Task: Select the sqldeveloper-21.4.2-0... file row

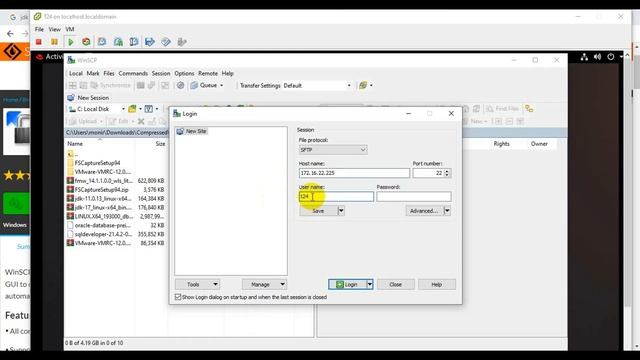Action: point(116,234)
